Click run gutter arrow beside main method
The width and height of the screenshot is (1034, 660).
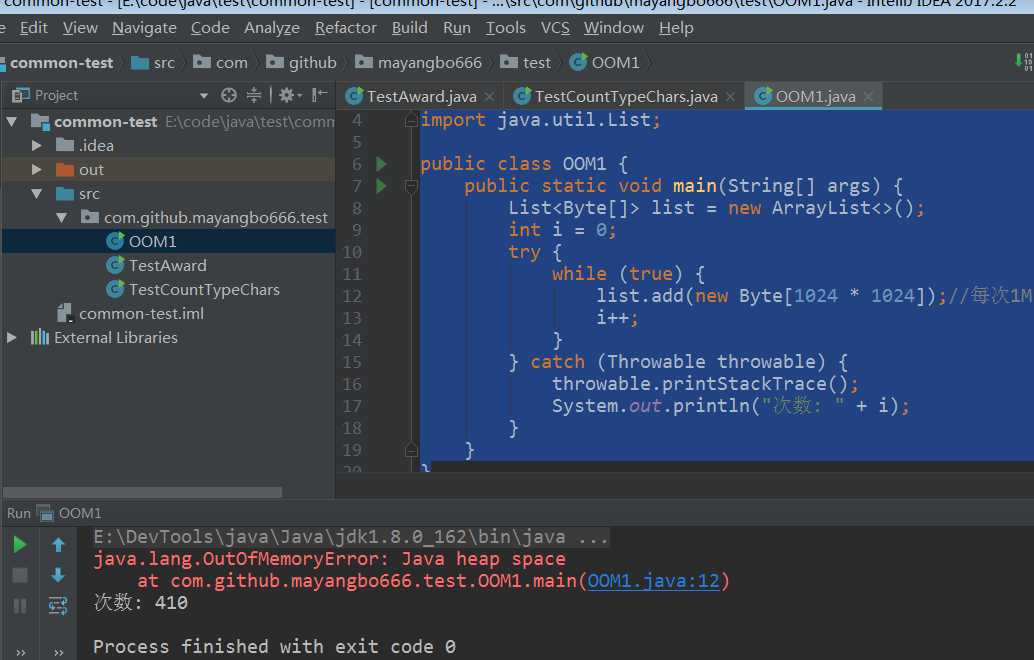(381, 186)
